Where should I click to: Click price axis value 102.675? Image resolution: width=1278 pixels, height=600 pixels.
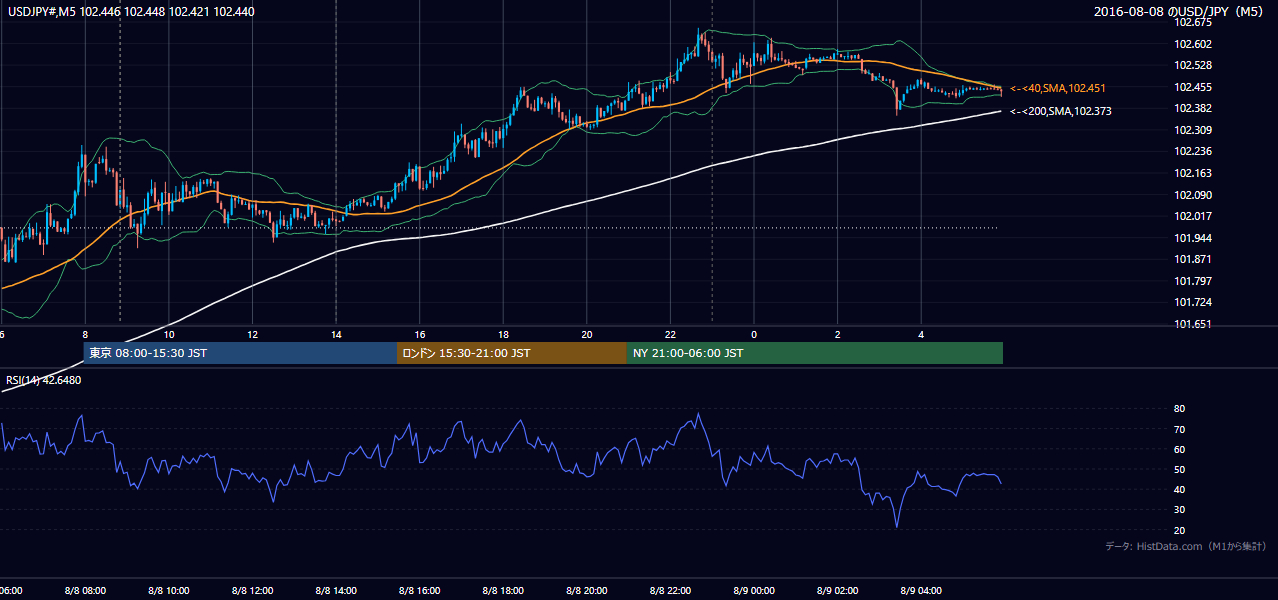pyautogui.click(x=1192, y=22)
